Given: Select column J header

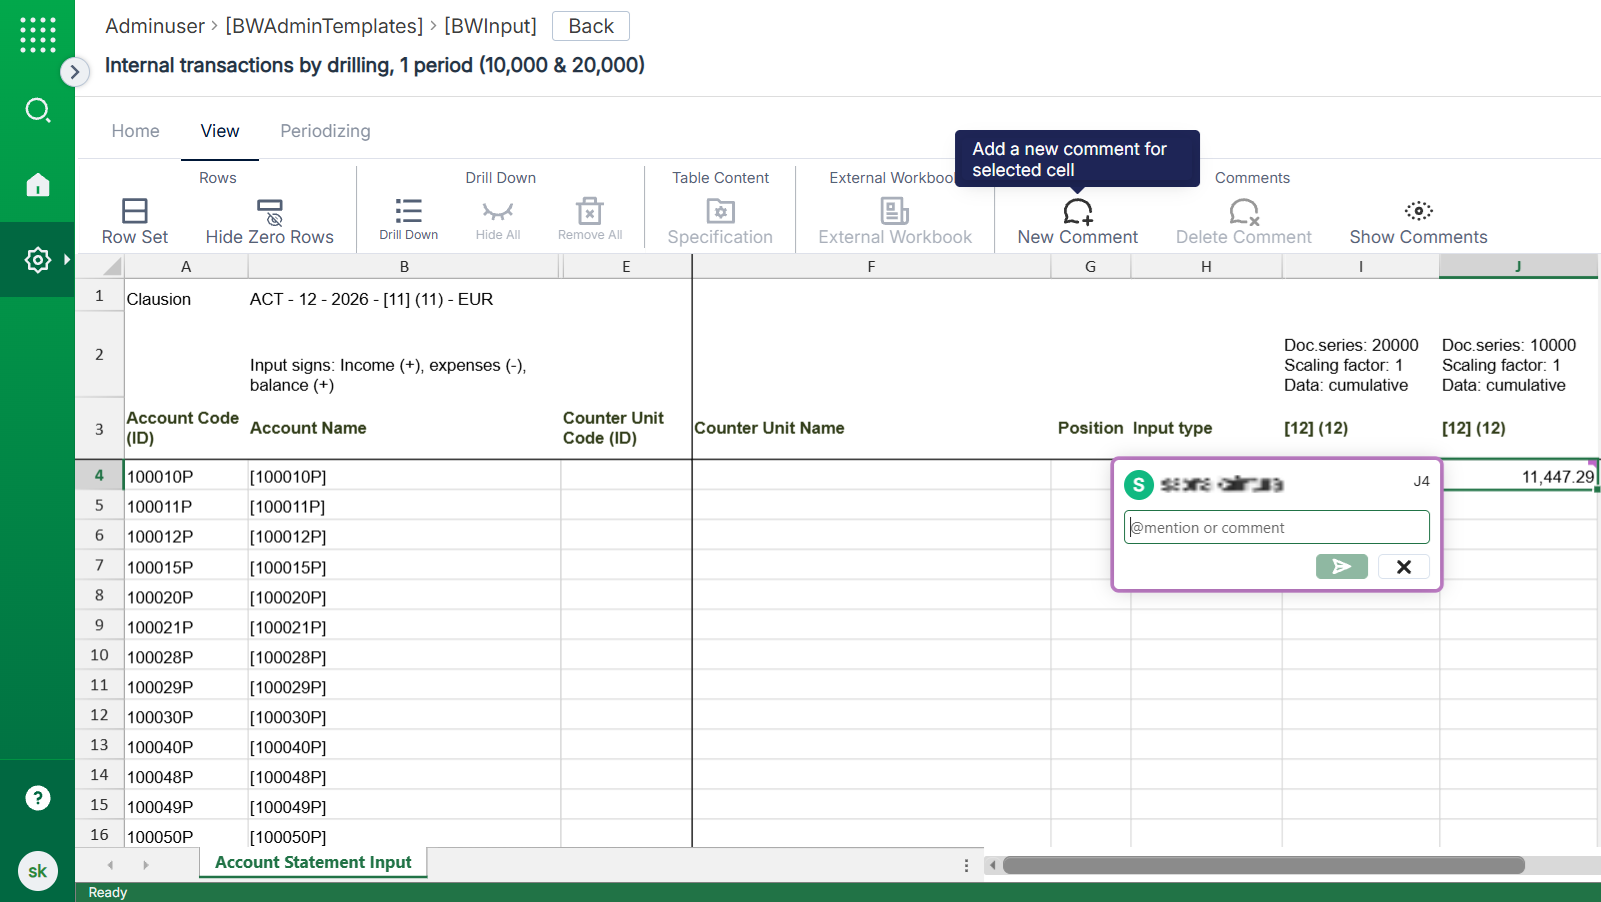Looking at the screenshot, I should (1518, 266).
